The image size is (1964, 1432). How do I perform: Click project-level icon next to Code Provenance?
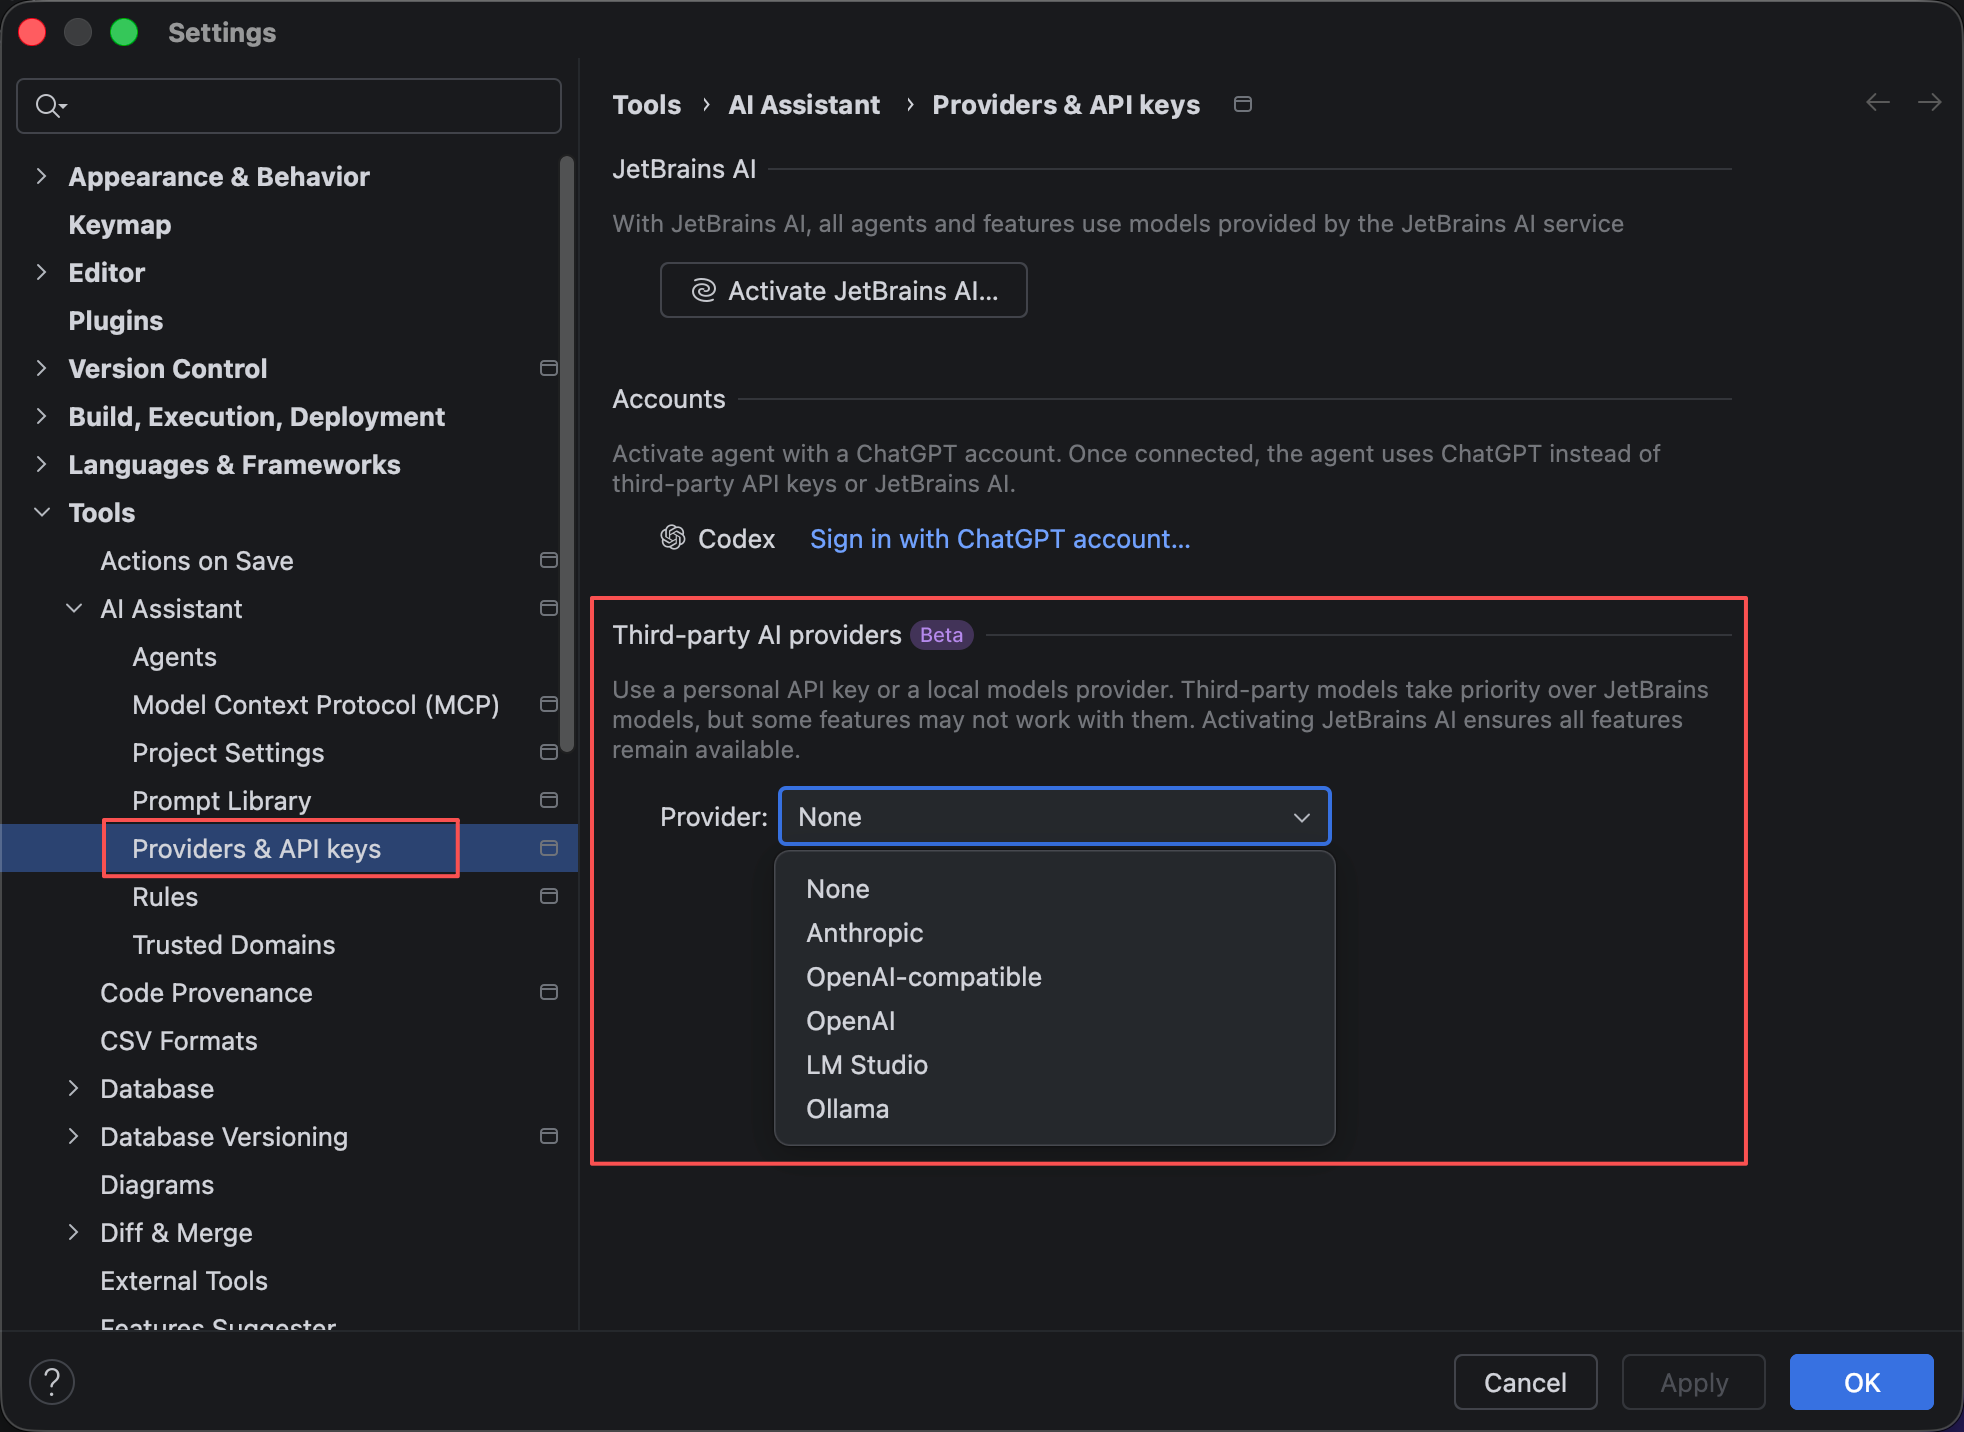[548, 992]
